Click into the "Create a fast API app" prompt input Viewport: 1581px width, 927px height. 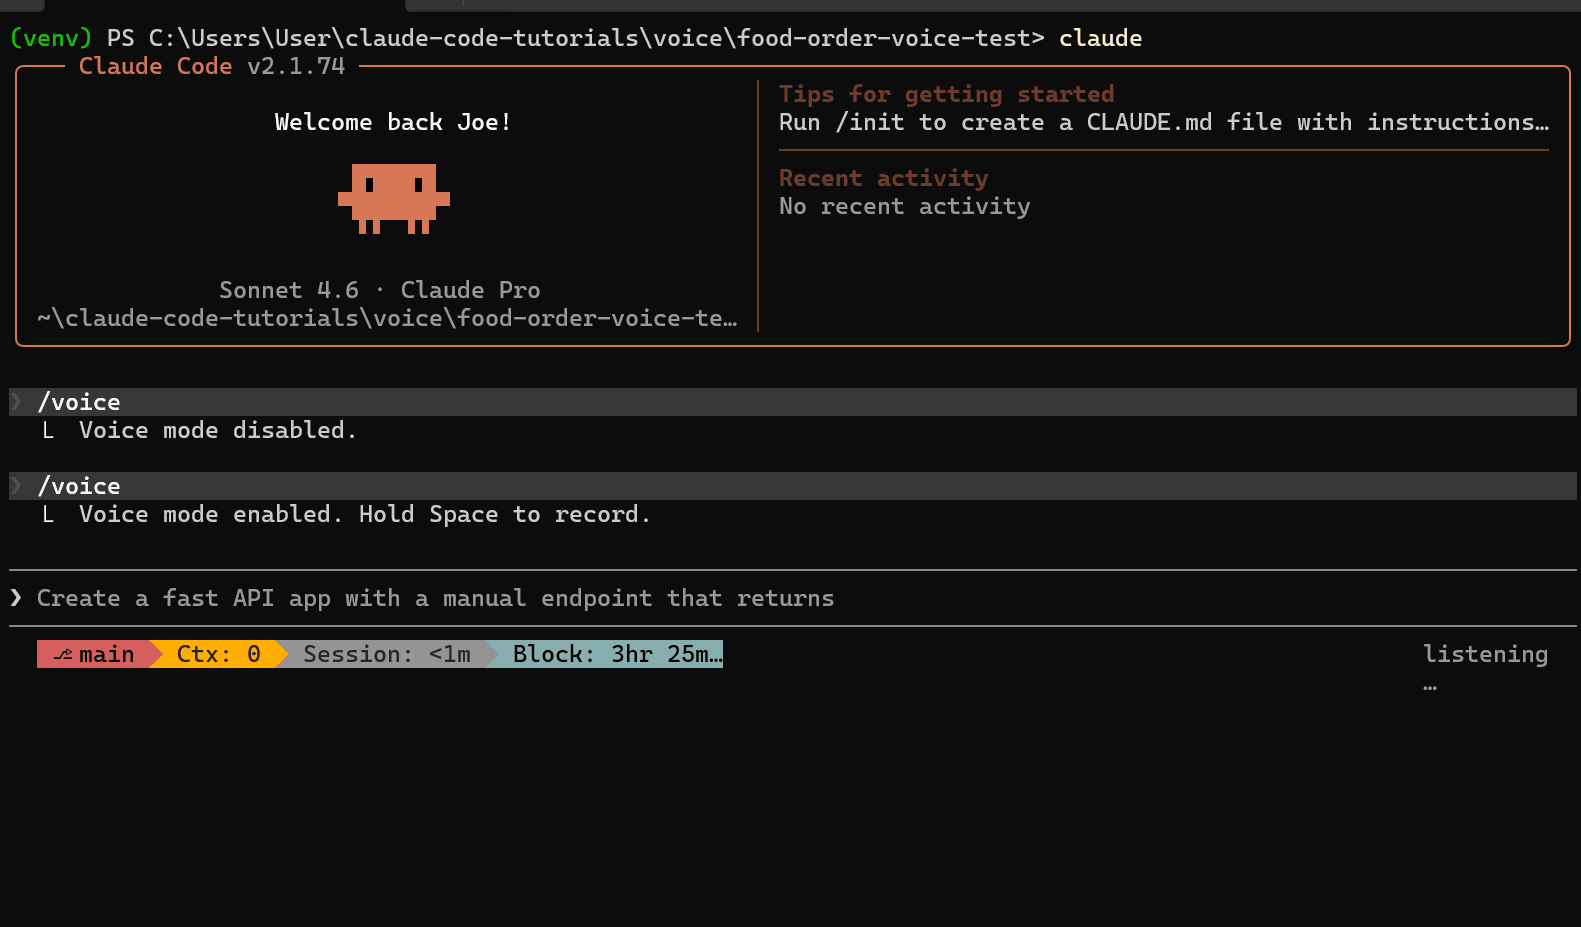(x=435, y=599)
